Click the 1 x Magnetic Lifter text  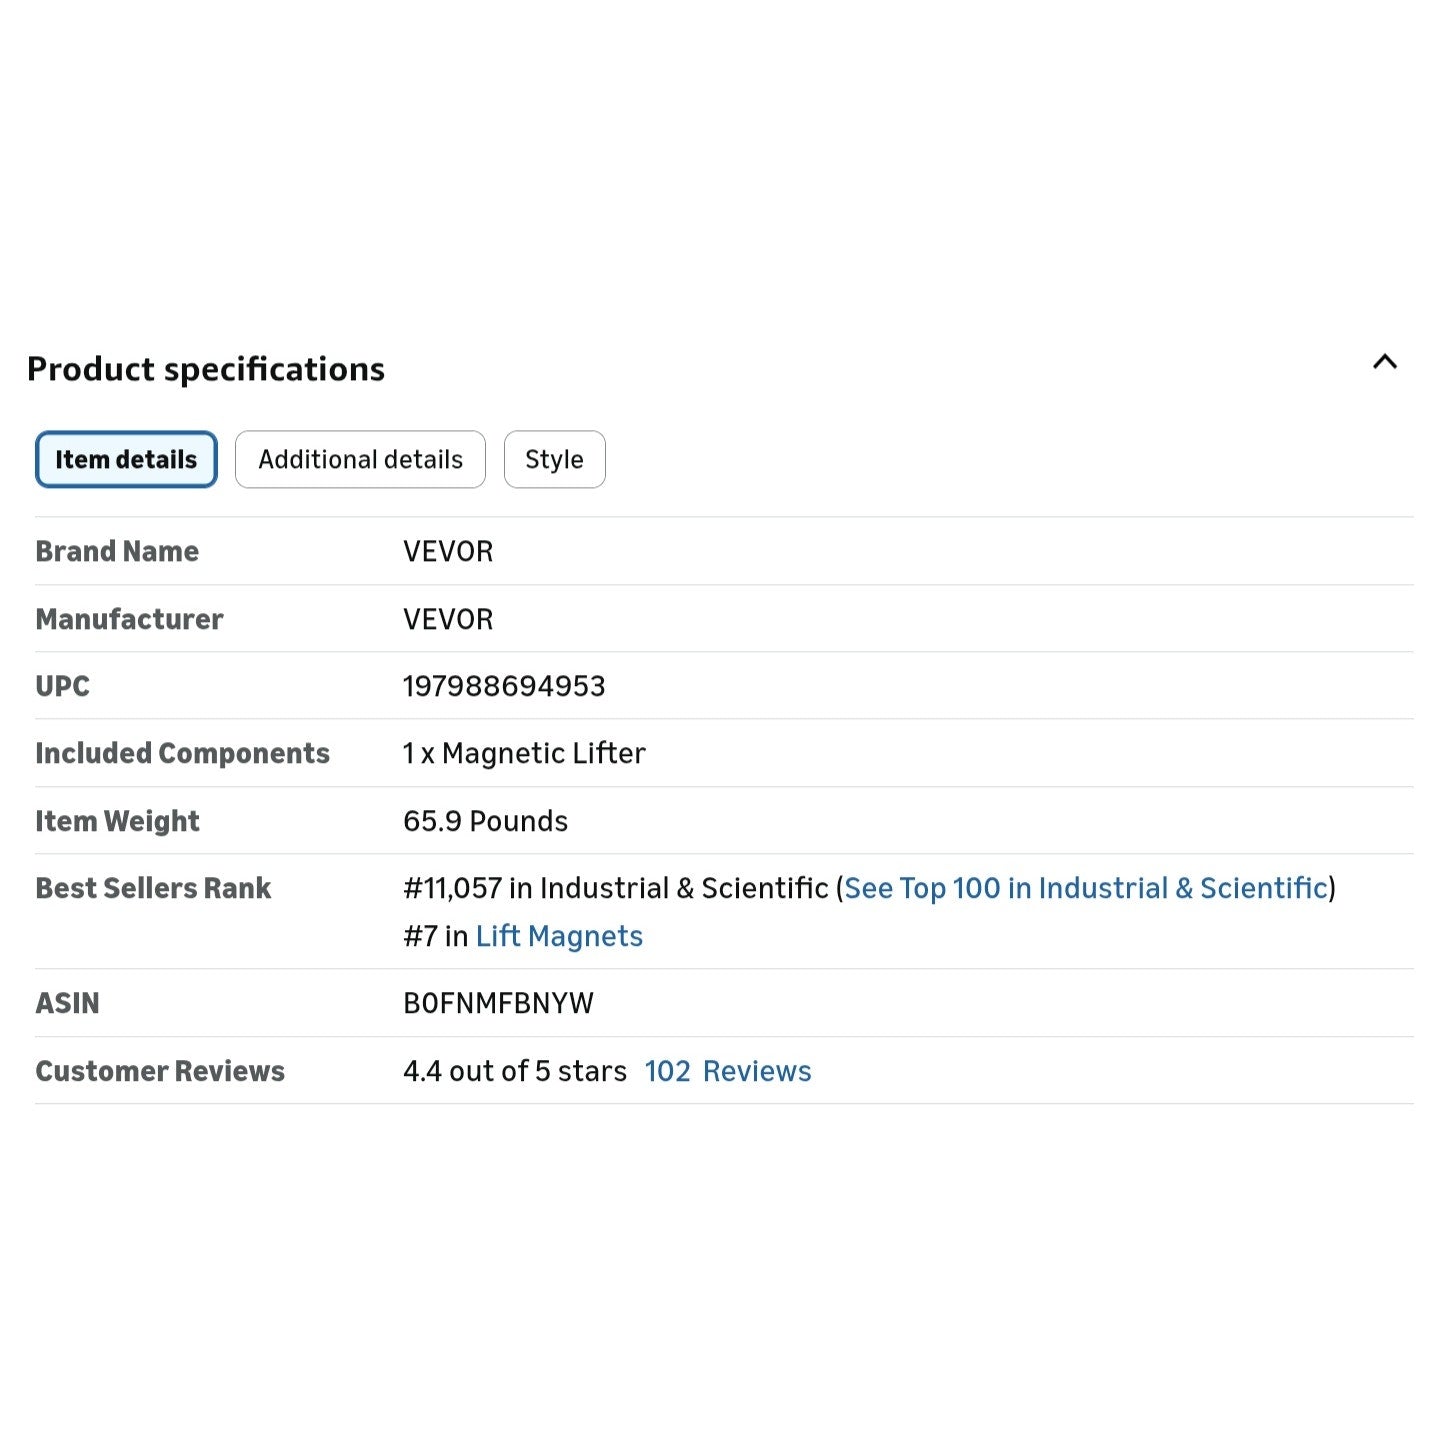point(524,753)
